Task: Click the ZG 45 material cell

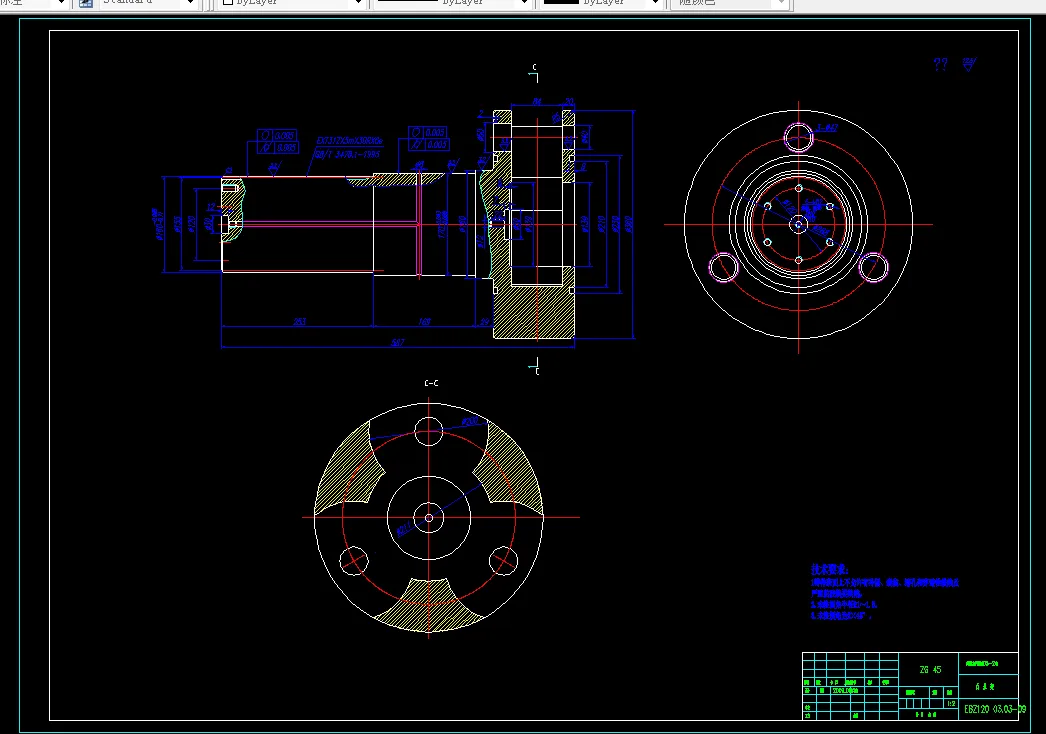Action: click(x=929, y=669)
